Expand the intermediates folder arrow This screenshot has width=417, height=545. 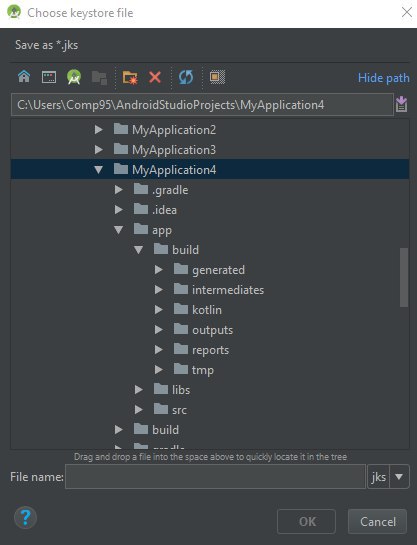coord(158,290)
